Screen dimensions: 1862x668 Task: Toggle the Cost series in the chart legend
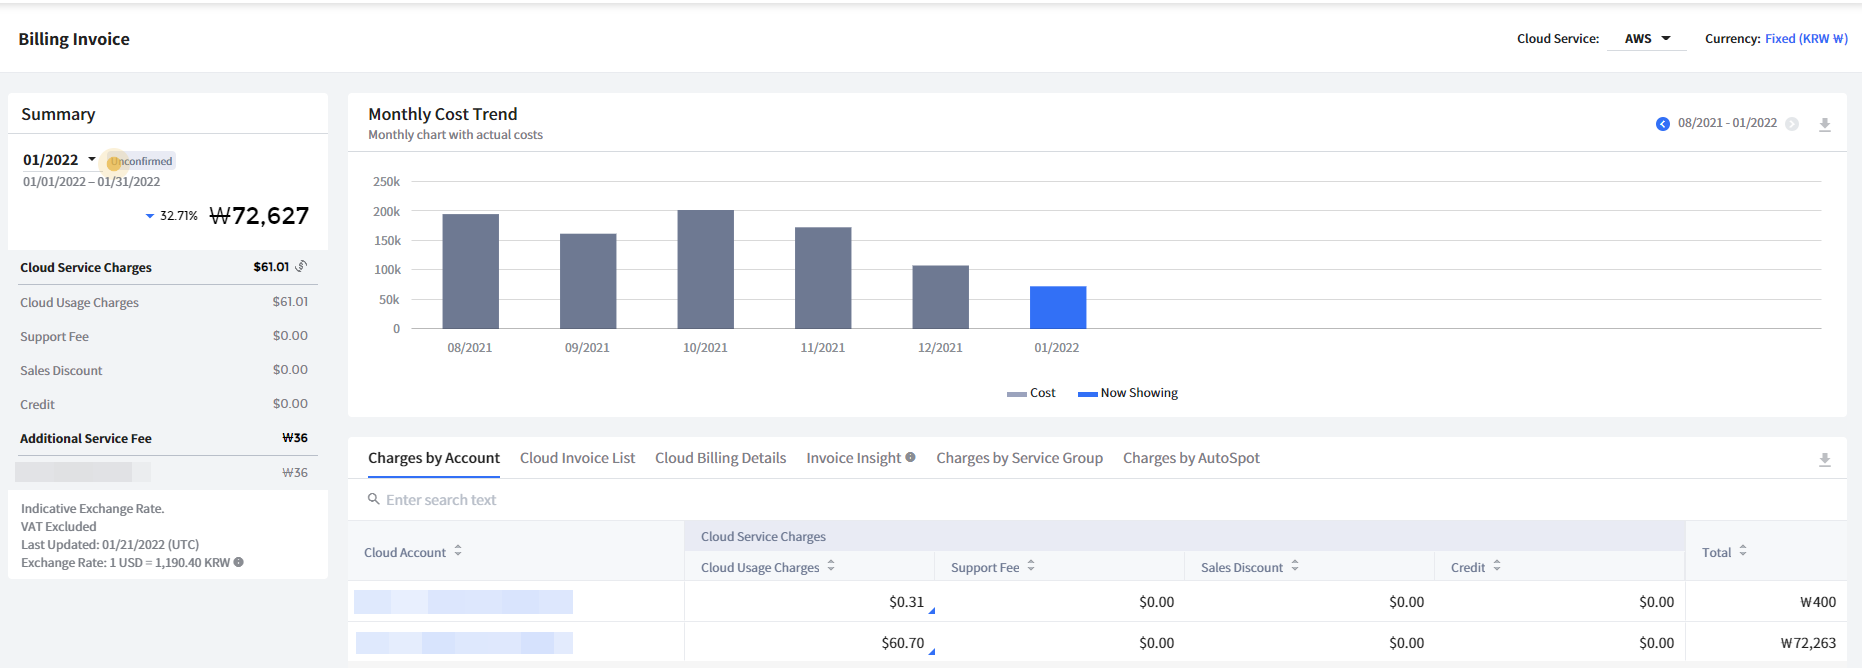click(x=1031, y=393)
